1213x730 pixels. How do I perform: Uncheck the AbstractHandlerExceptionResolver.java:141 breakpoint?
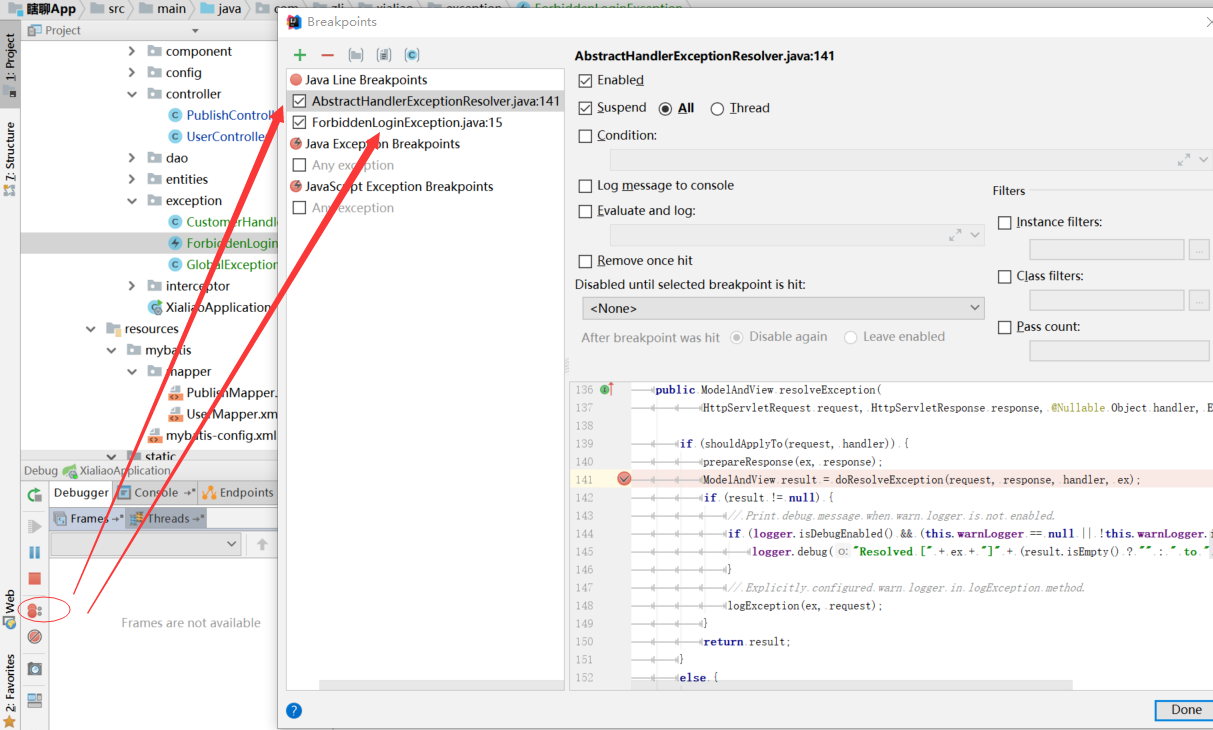pyautogui.click(x=299, y=101)
